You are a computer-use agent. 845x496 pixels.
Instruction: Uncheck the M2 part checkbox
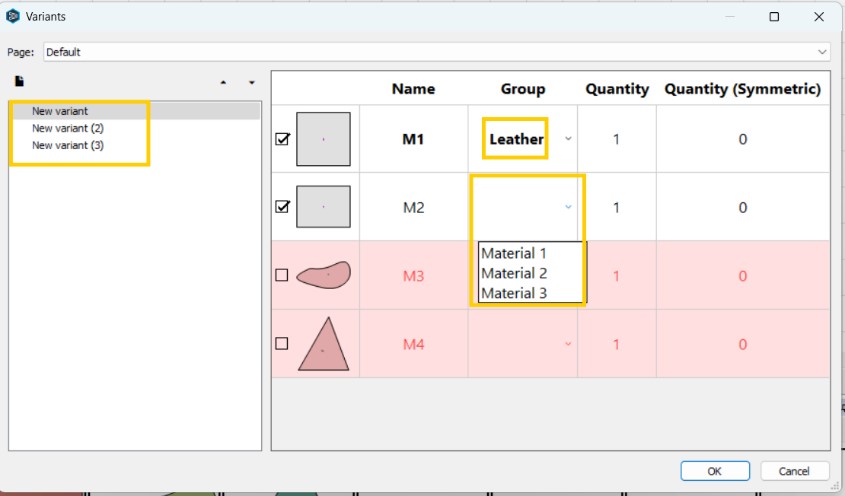click(x=282, y=207)
